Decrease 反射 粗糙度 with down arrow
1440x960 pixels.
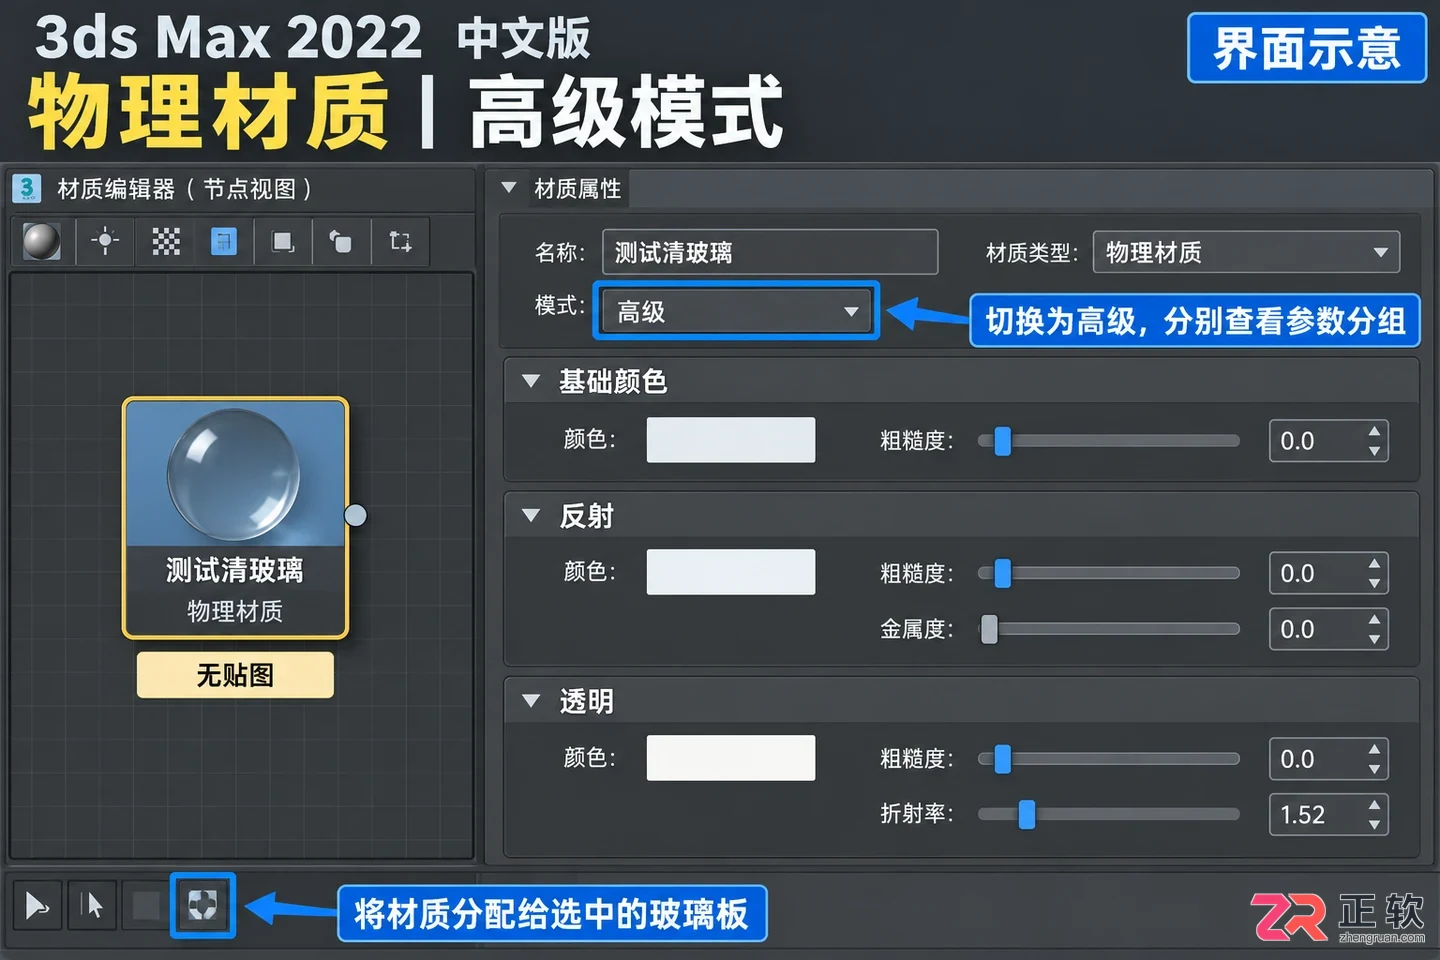click(x=1374, y=583)
